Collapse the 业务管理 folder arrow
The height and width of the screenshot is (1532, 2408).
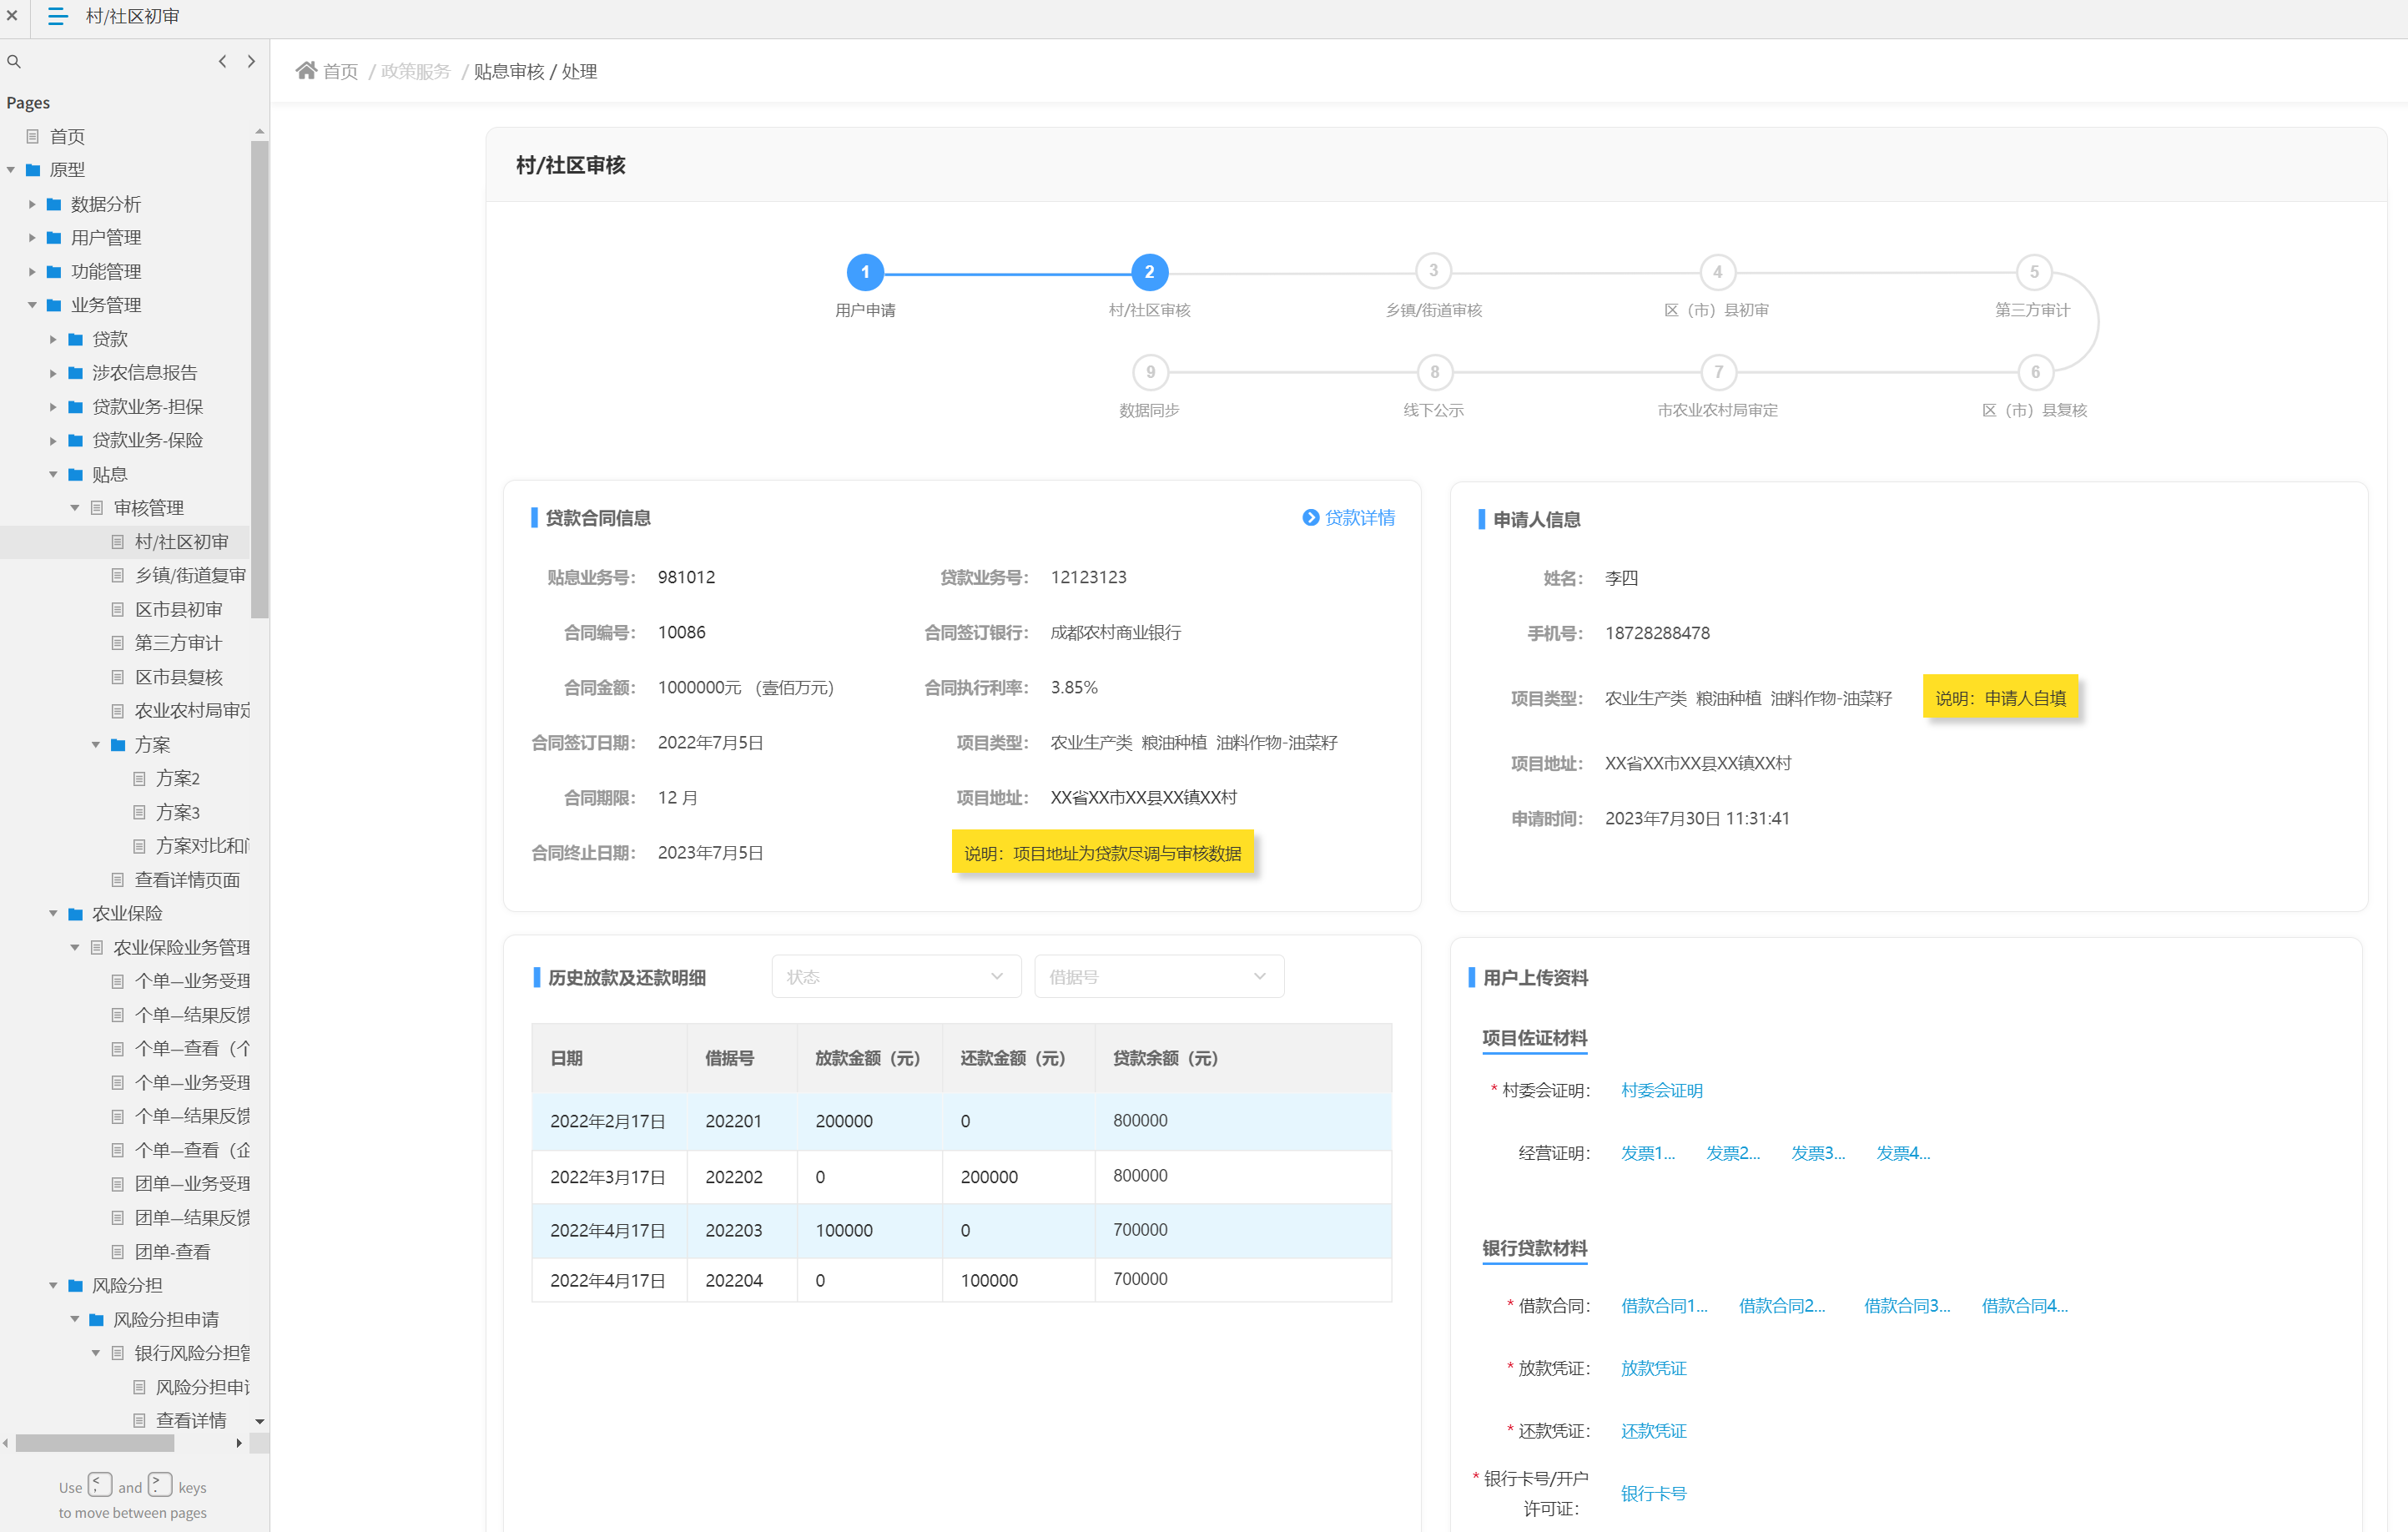pos(32,305)
